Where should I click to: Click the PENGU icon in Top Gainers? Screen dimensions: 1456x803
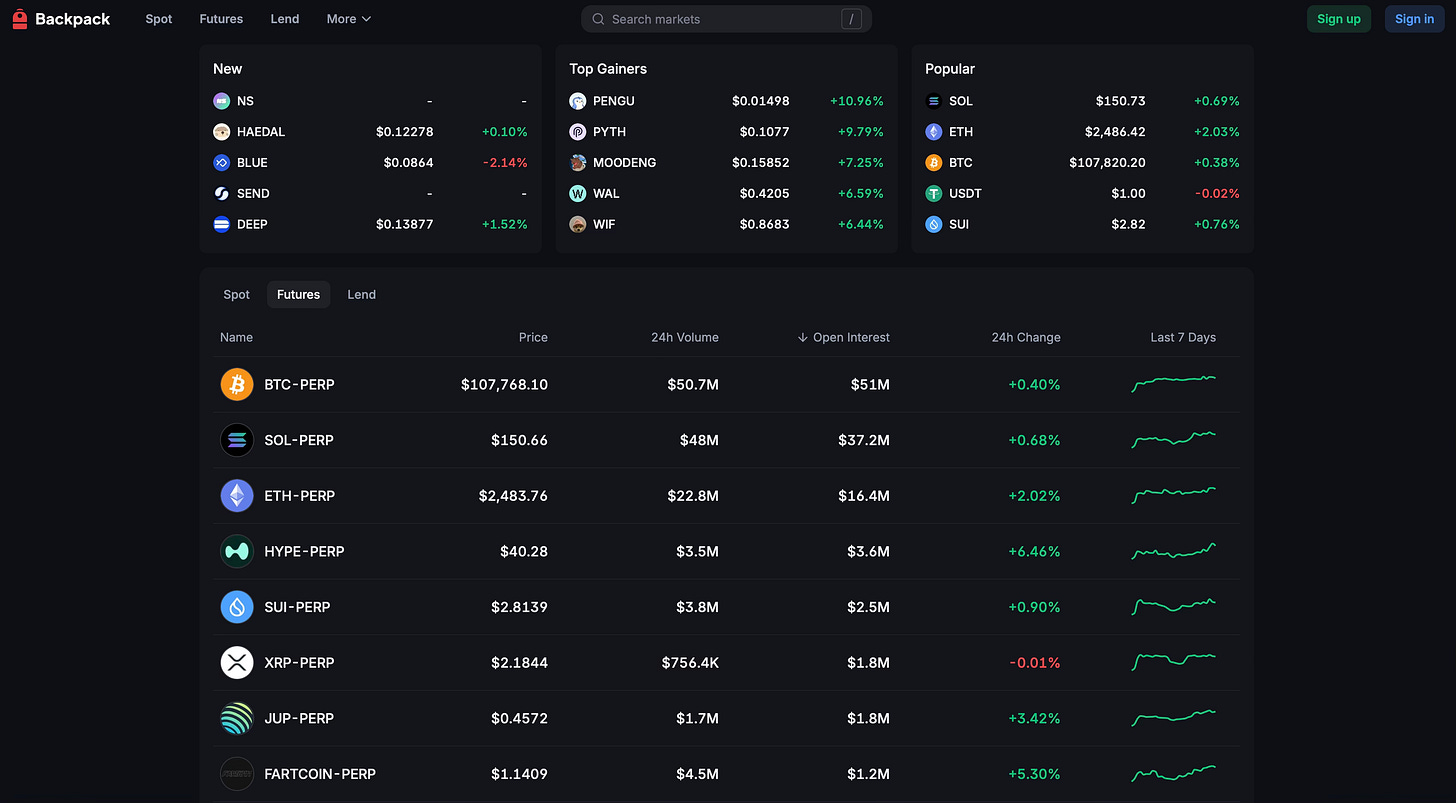coord(578,101)
